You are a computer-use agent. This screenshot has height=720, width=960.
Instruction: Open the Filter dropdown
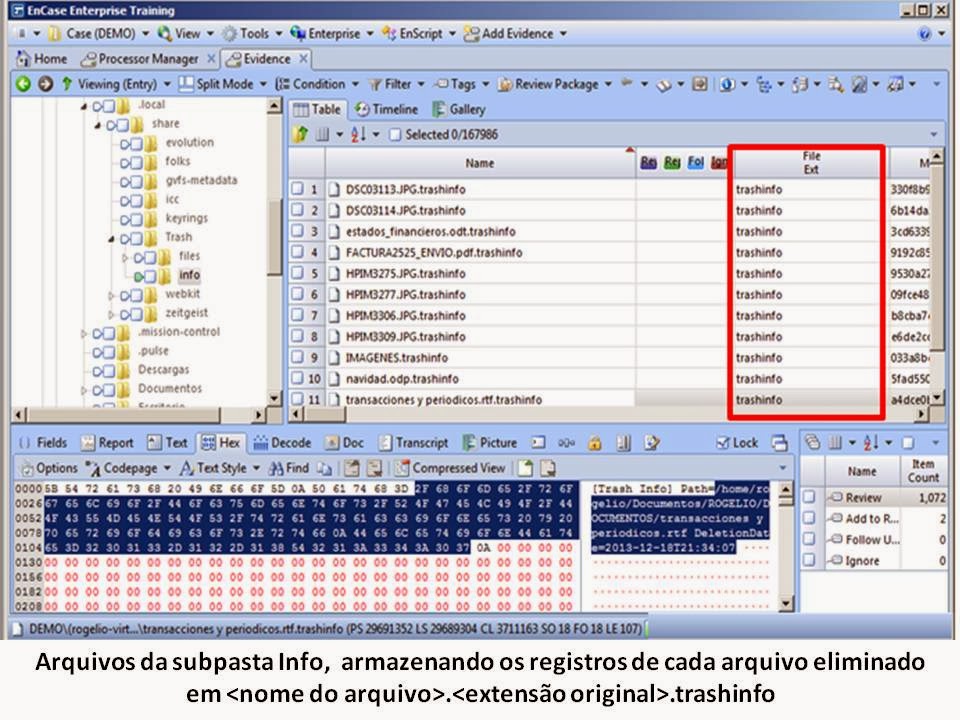[397, 84]
